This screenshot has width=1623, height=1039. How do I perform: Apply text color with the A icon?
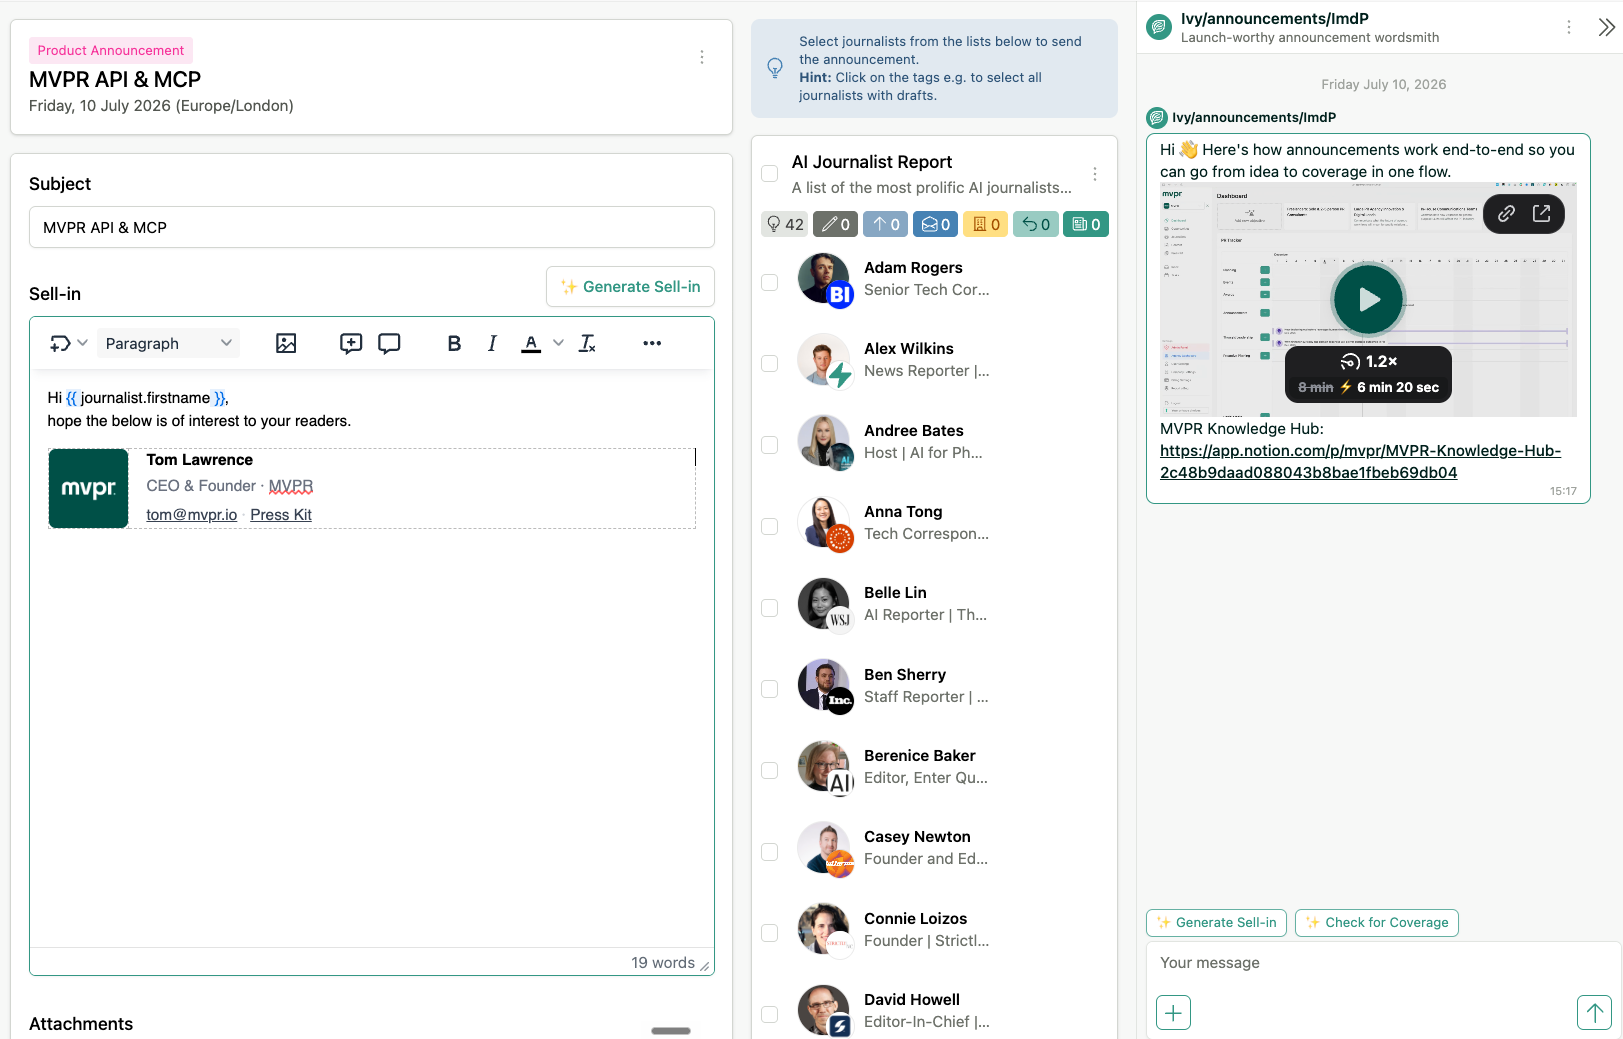click(x=531, y=343)
